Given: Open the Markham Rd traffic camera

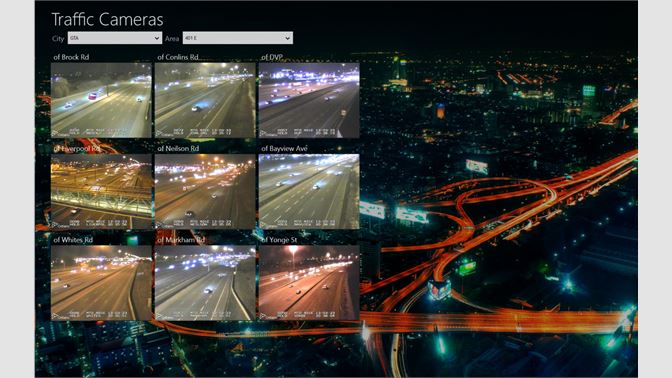Looking at the screenshot, I should pyautogui.click(x=205, y=283).
